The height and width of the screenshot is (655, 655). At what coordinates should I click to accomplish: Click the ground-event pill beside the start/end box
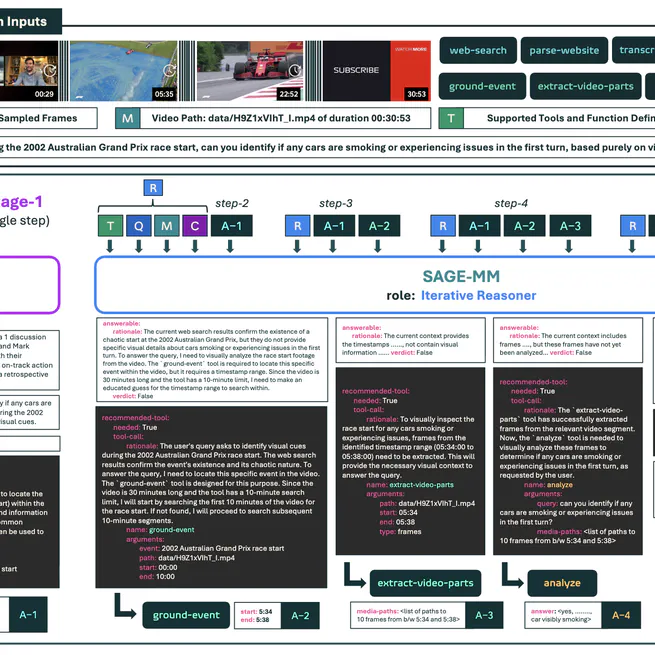(x=186, y=615)
